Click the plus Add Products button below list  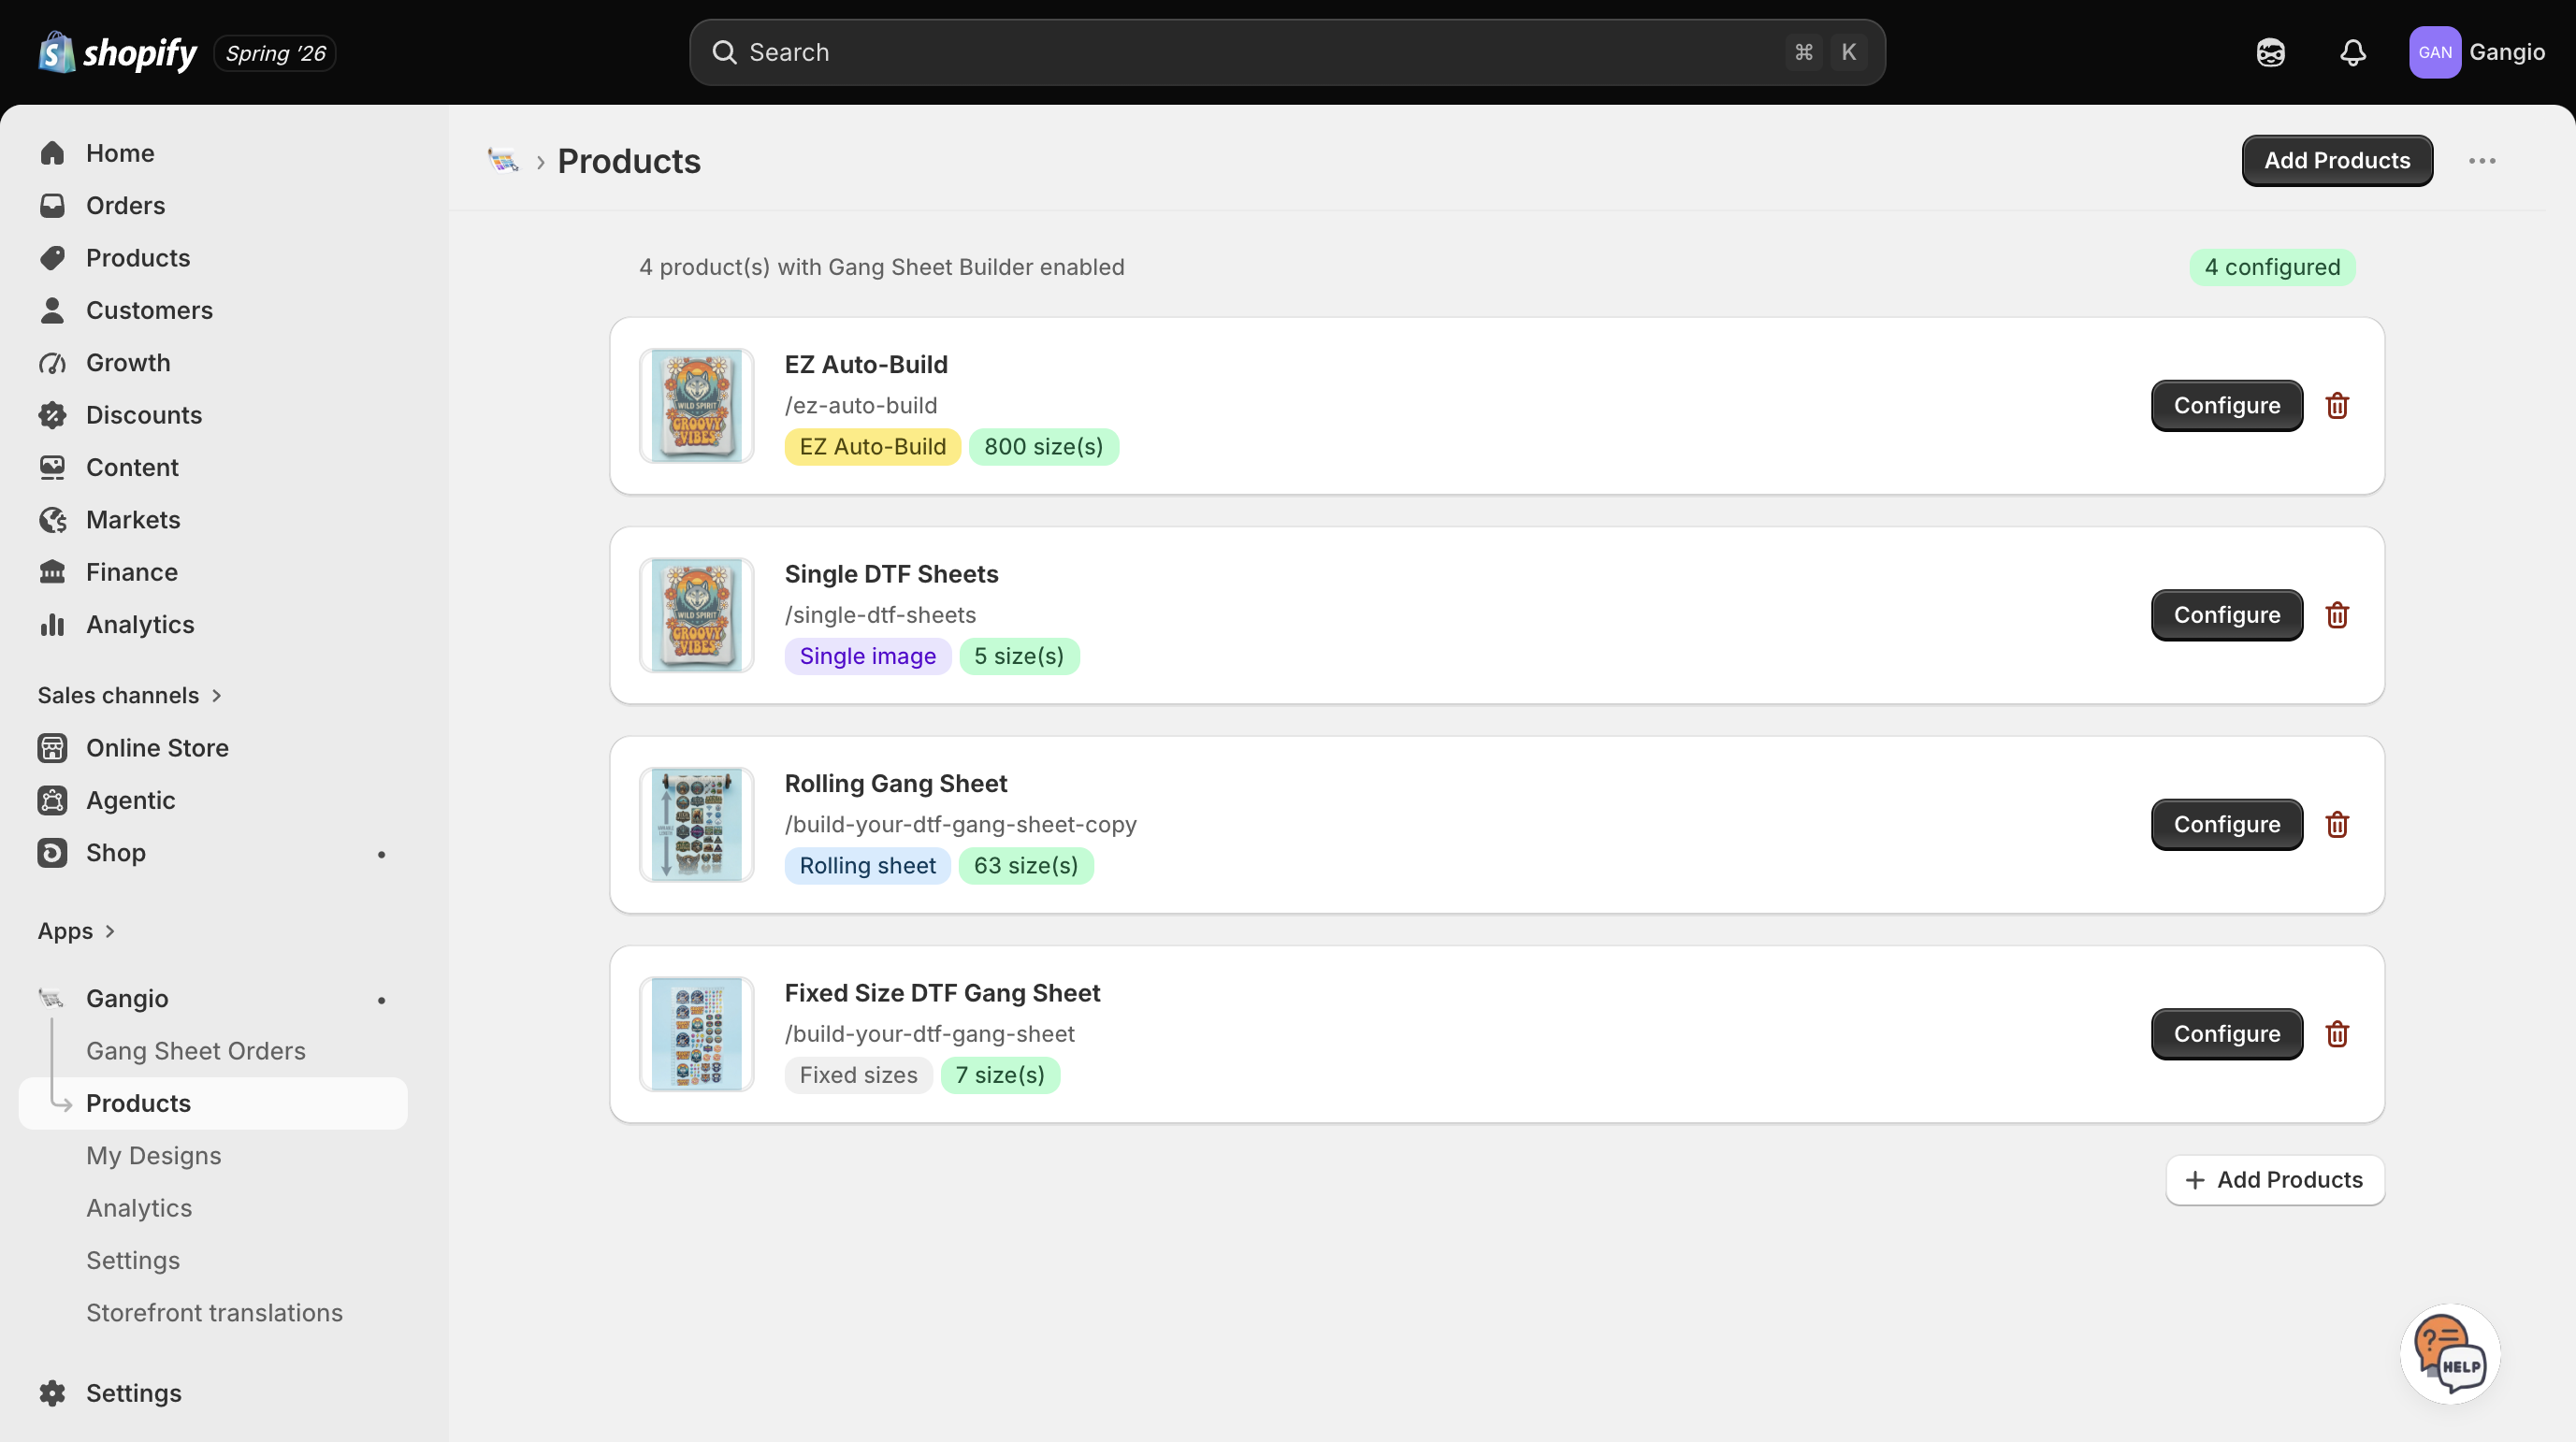(x=2274, y=1180)
